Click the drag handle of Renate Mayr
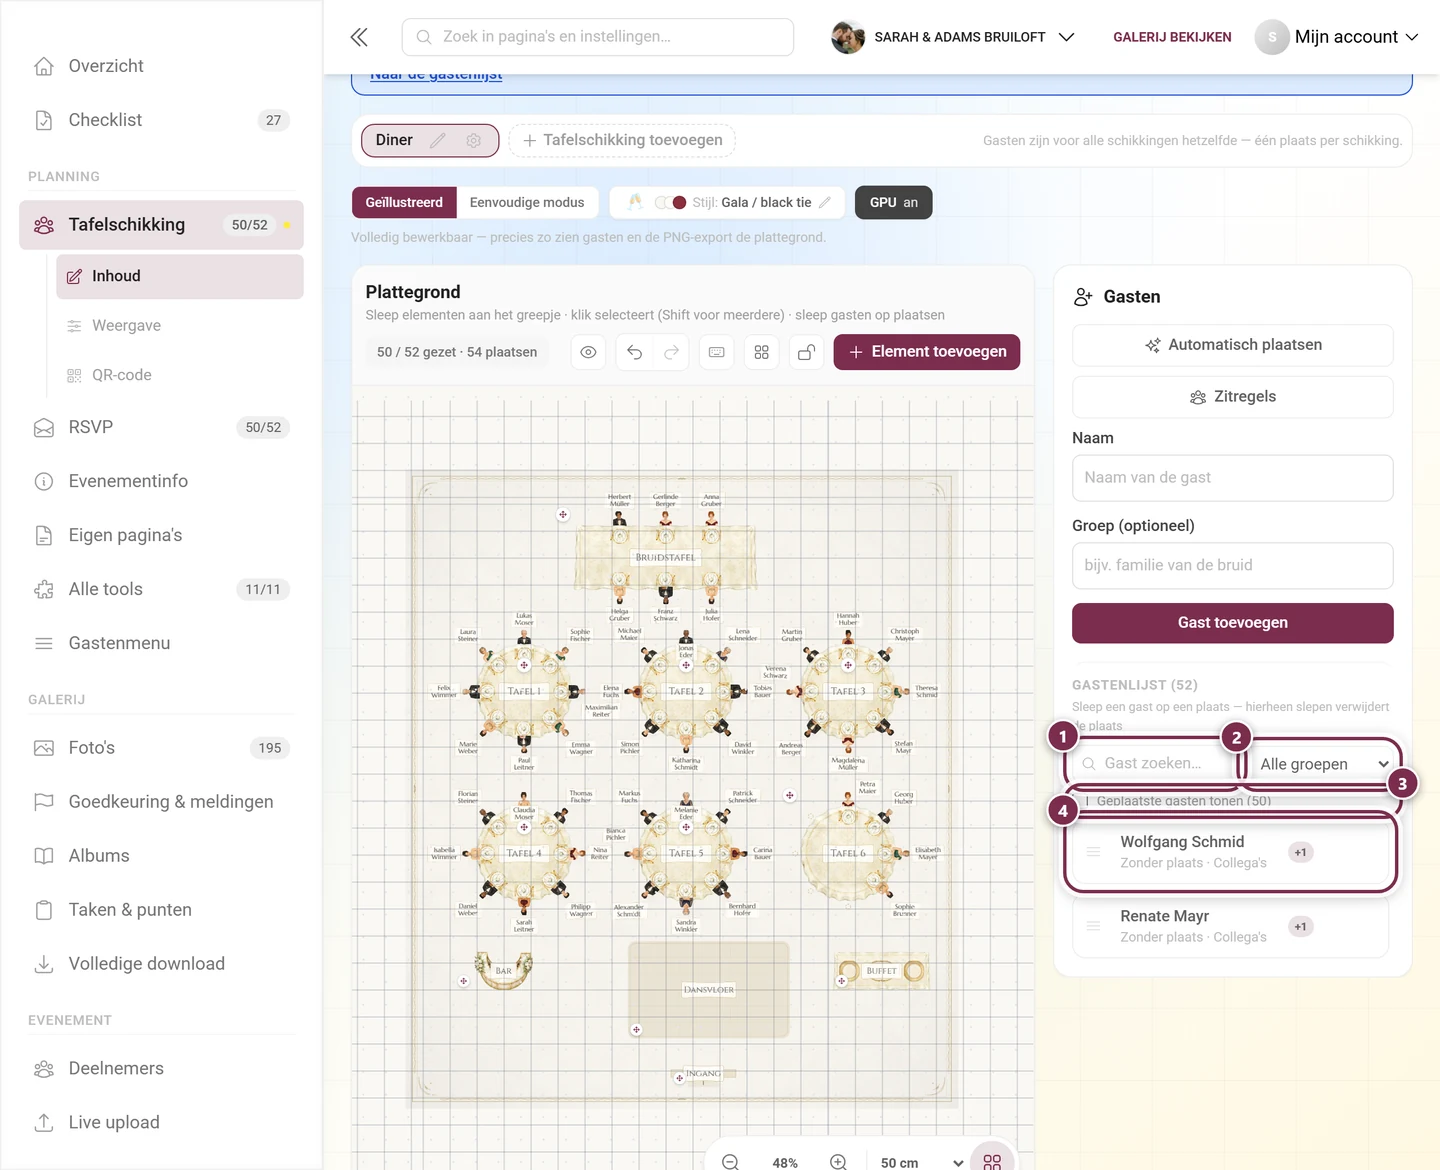 pyautogui.click(x=1094, y=926)
